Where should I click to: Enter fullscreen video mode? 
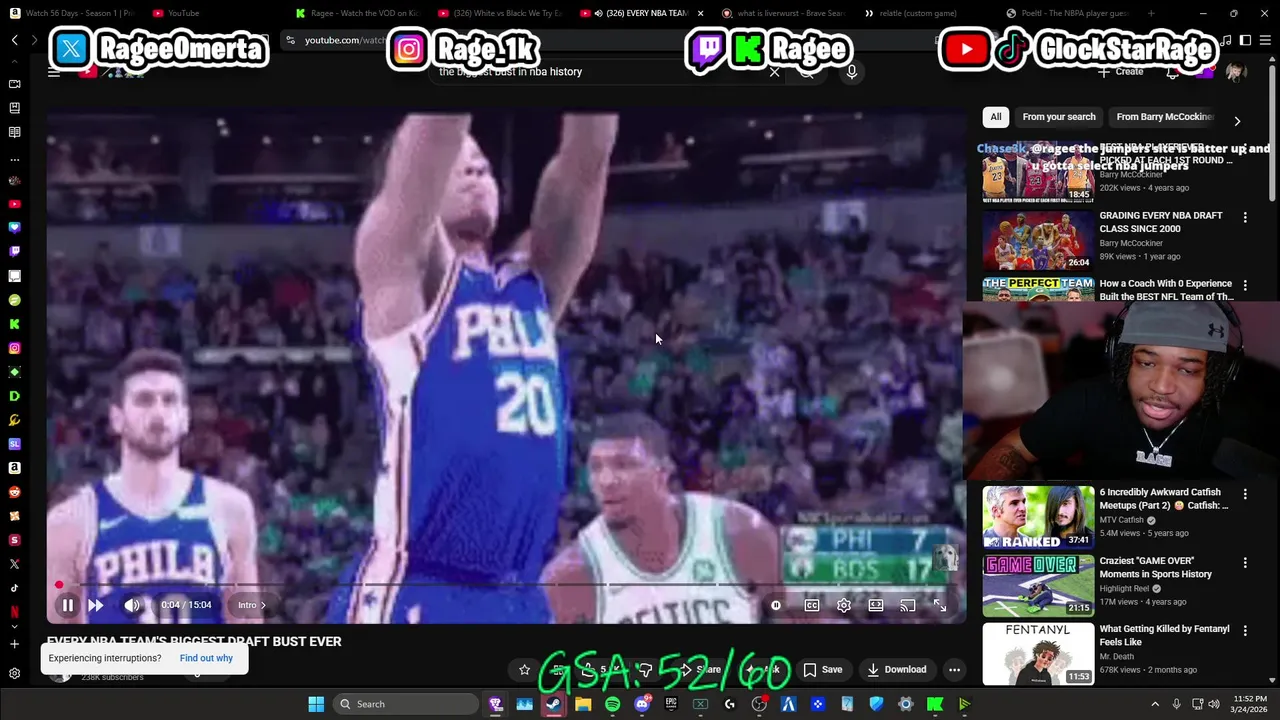[x=940, y=605]
